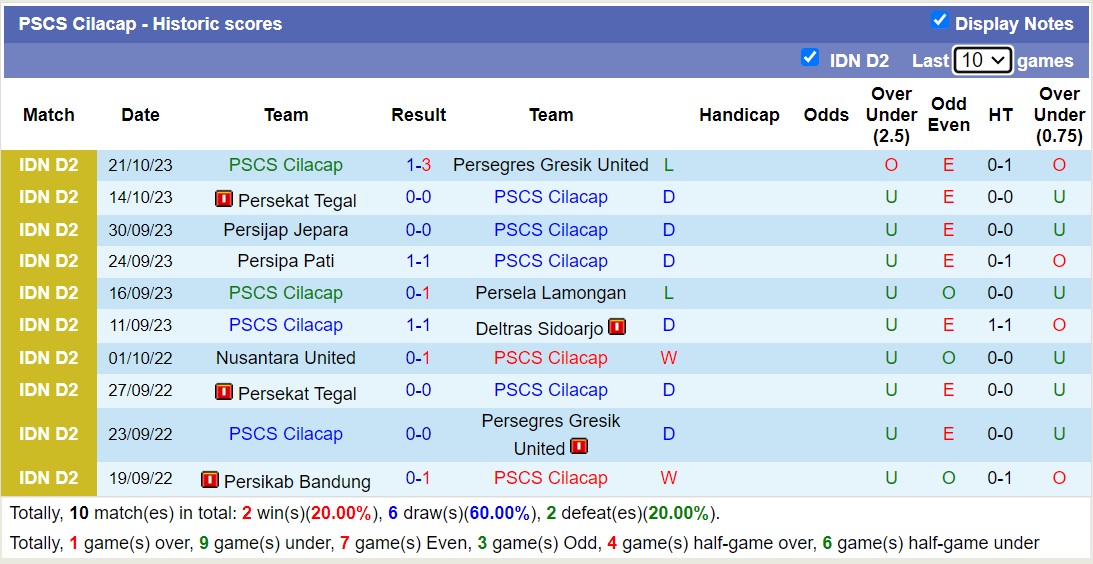This screenshot has height=564, width=1093.
Task: Click the Over Under (2.5) column header
Action: pyautogui.click(x=892, y=115)
